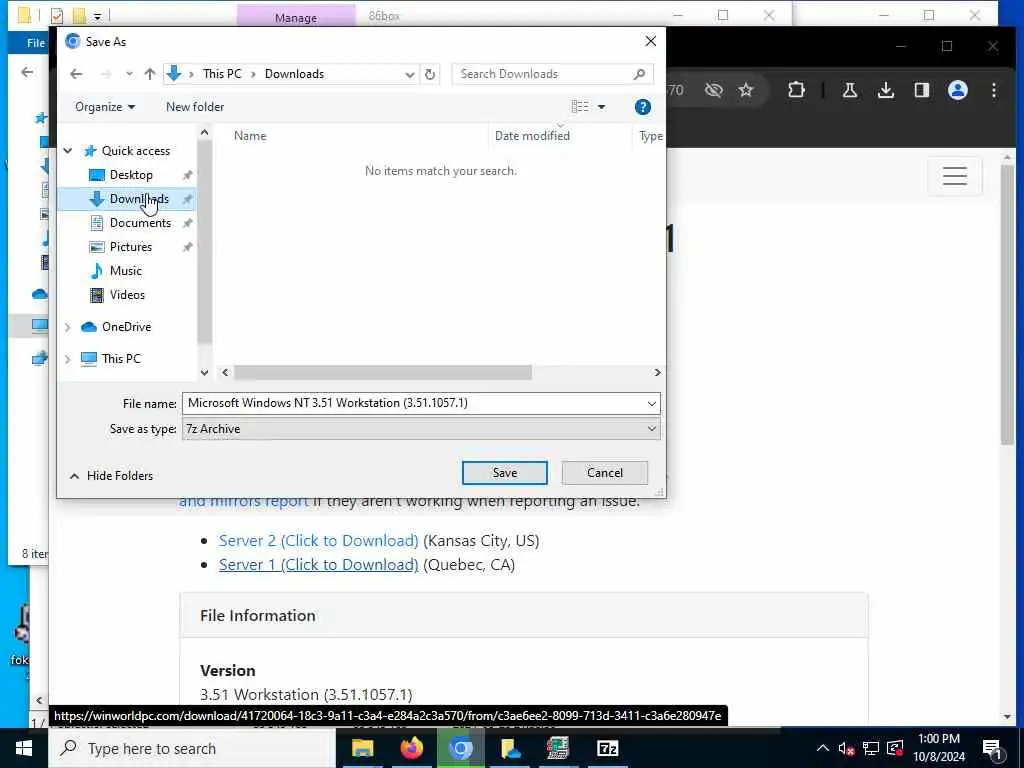Open the view options dropdown arrow
This screenshot has width=1024, height=768.
pos(601,107)
